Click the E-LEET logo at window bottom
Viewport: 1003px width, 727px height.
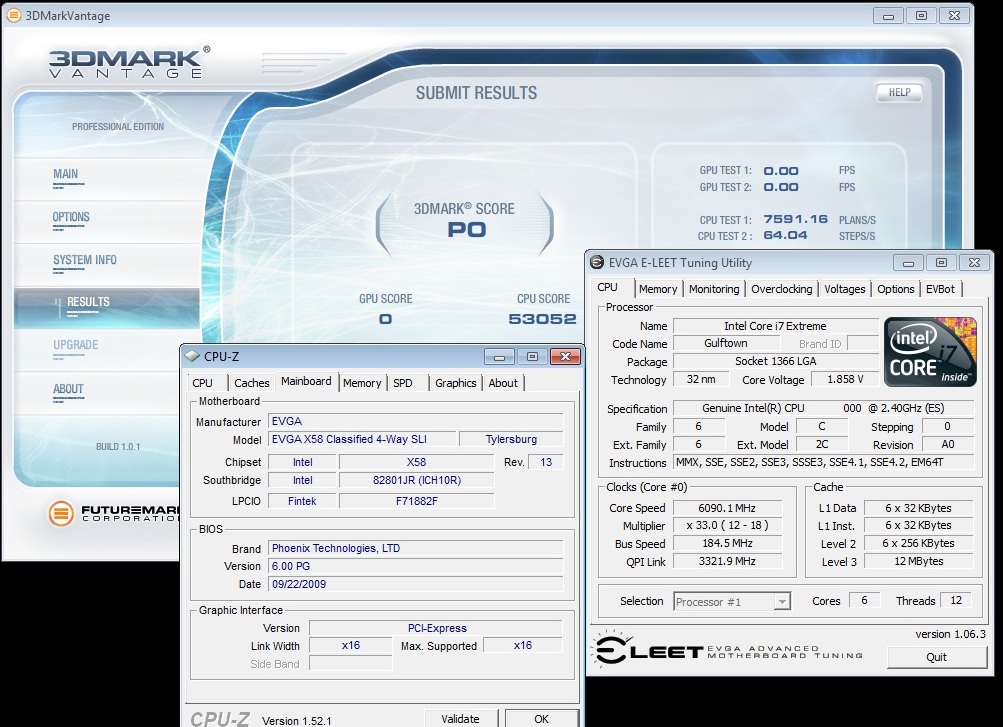click(x=729, y=650)
